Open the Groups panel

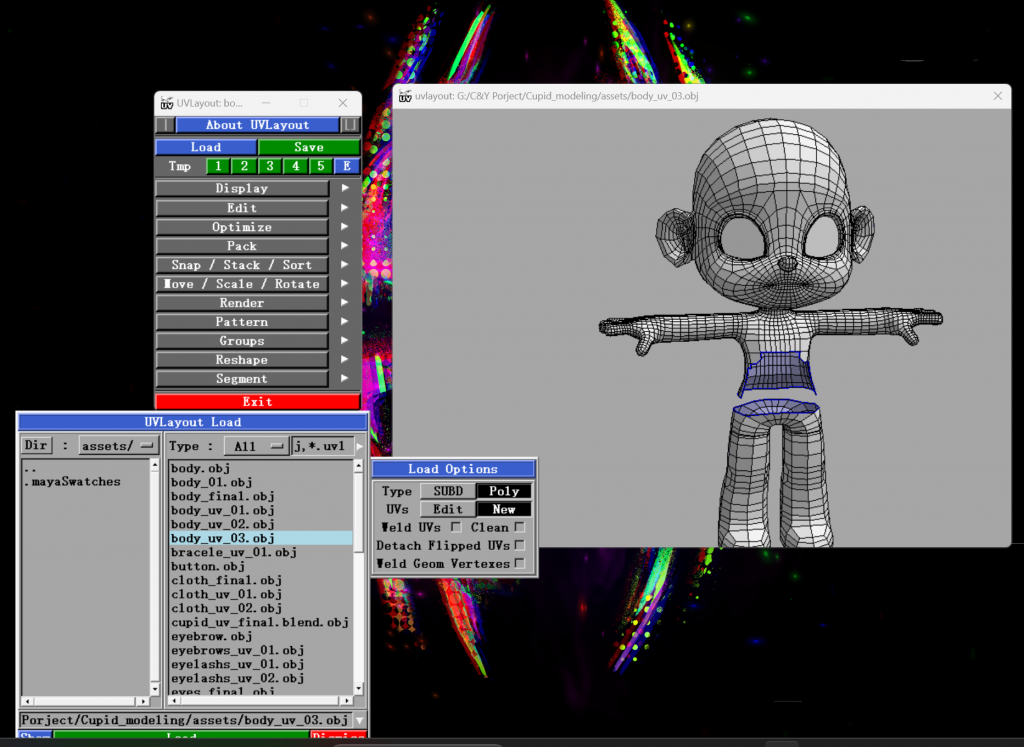point(242,340)
